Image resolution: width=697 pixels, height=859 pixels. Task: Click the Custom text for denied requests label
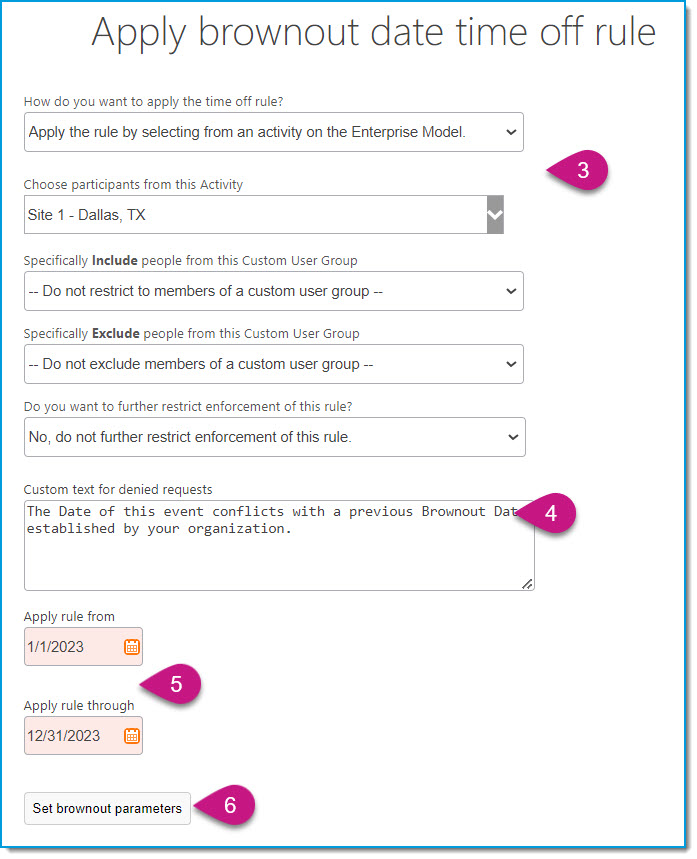pos(118,489)
